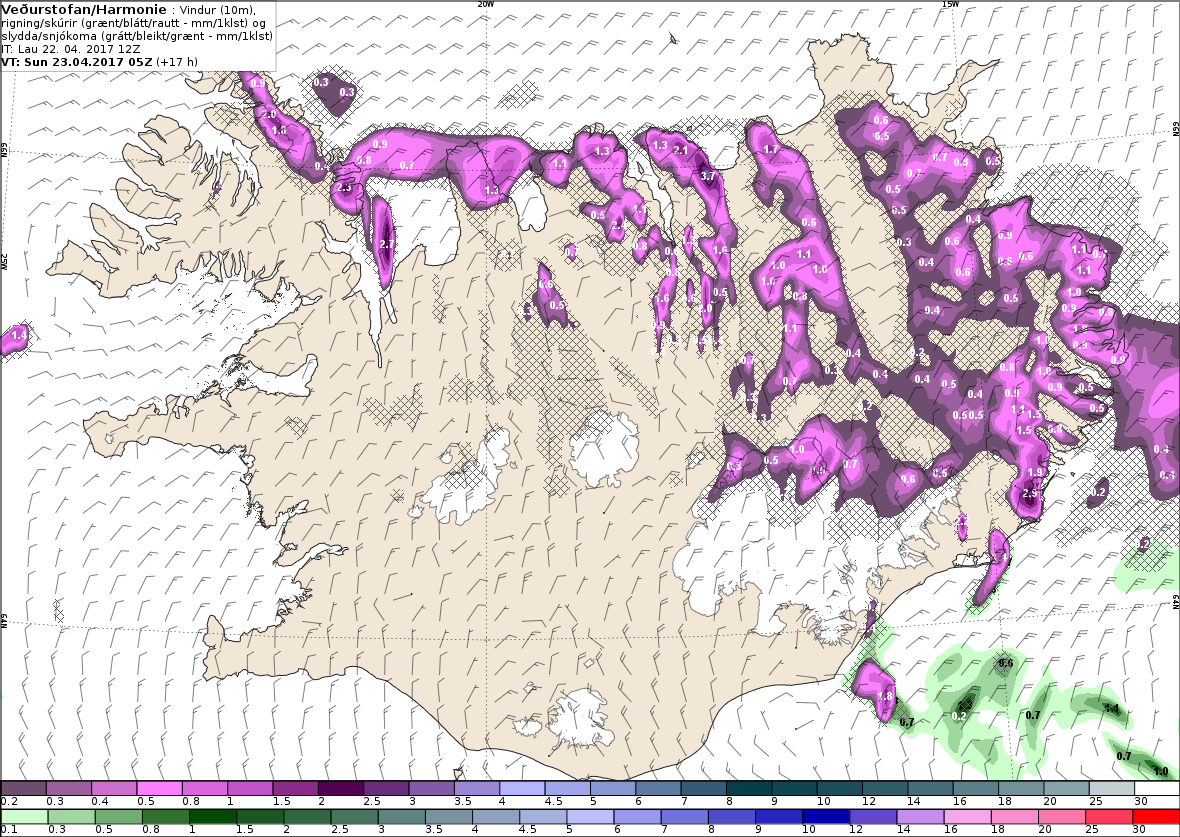Click the '20' label under snow legend

click(1050, 802)
